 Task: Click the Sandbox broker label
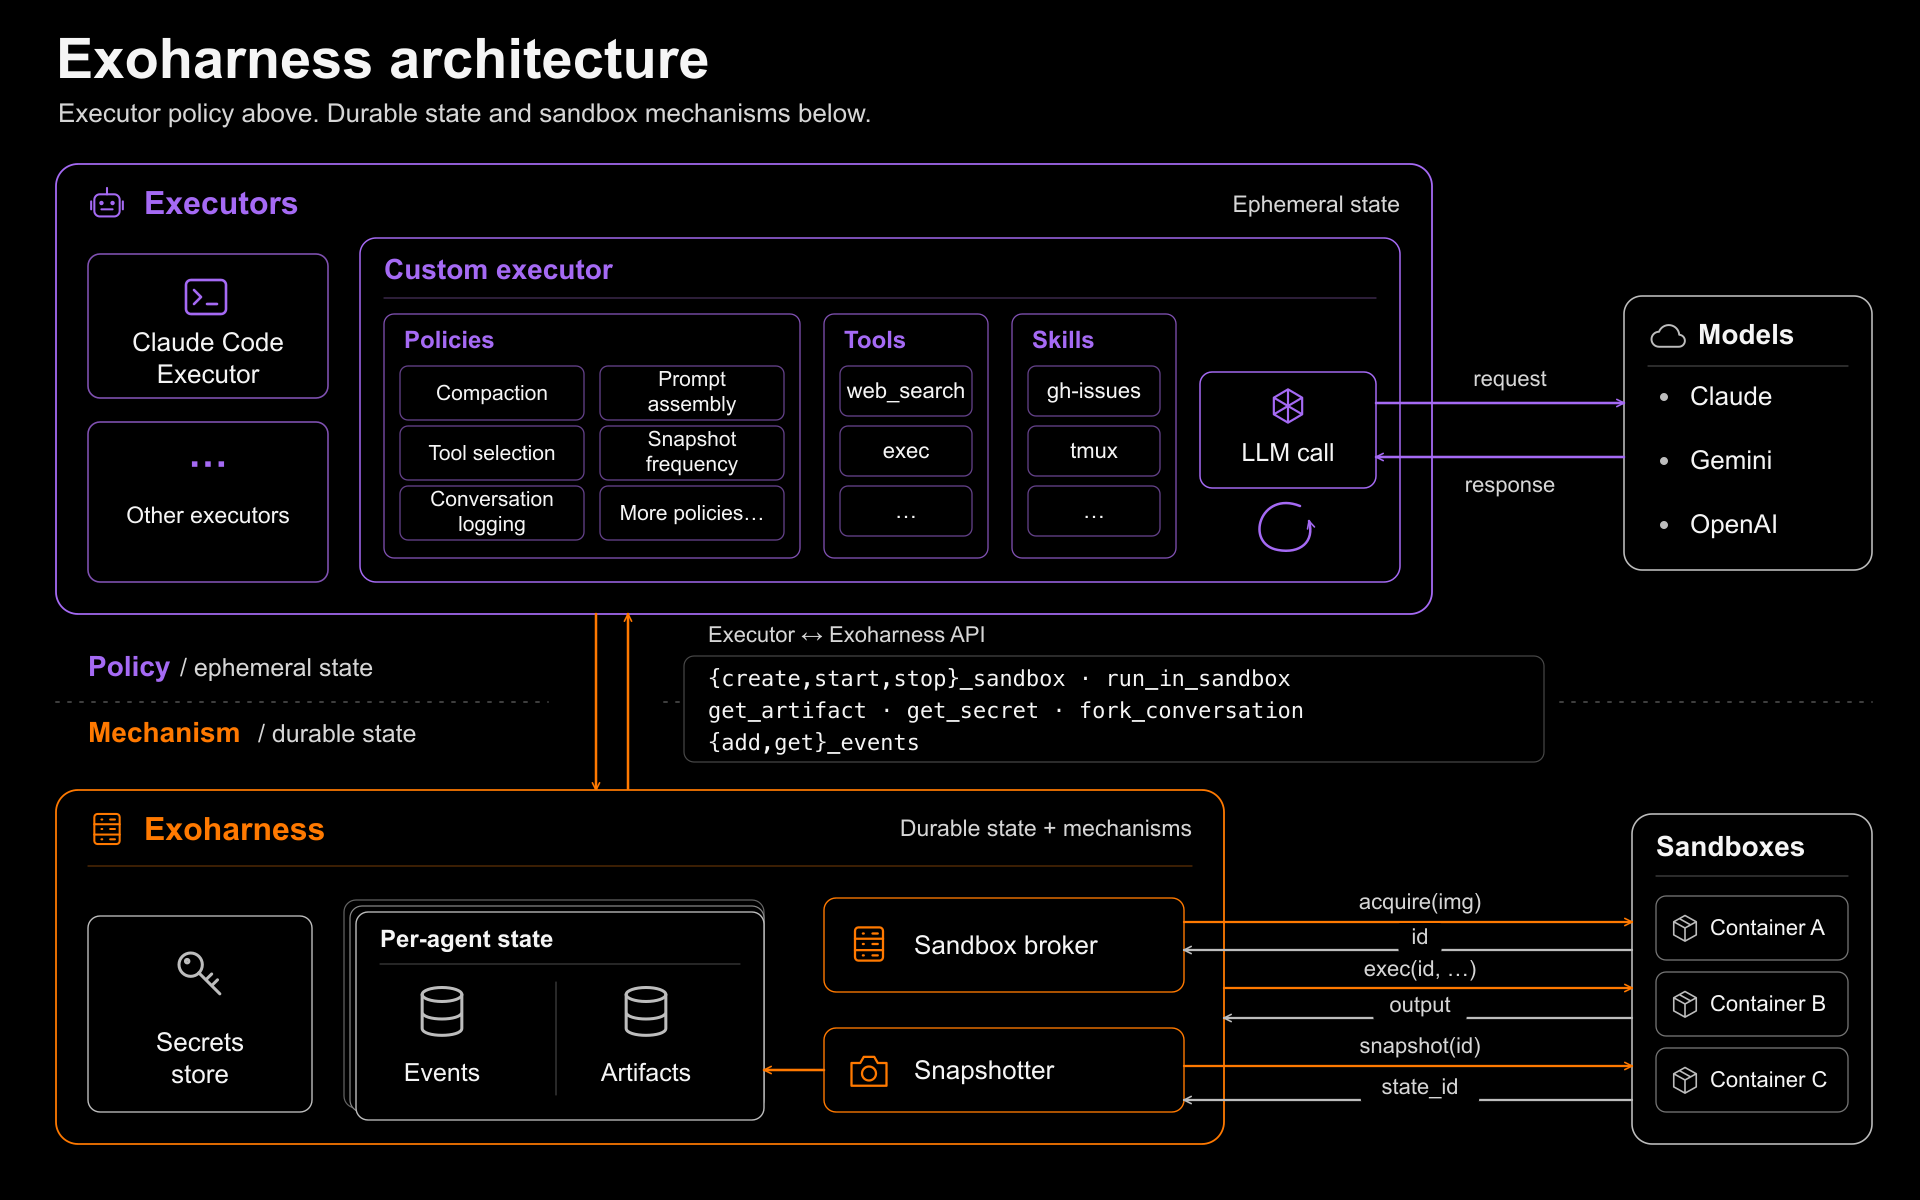1005,946
